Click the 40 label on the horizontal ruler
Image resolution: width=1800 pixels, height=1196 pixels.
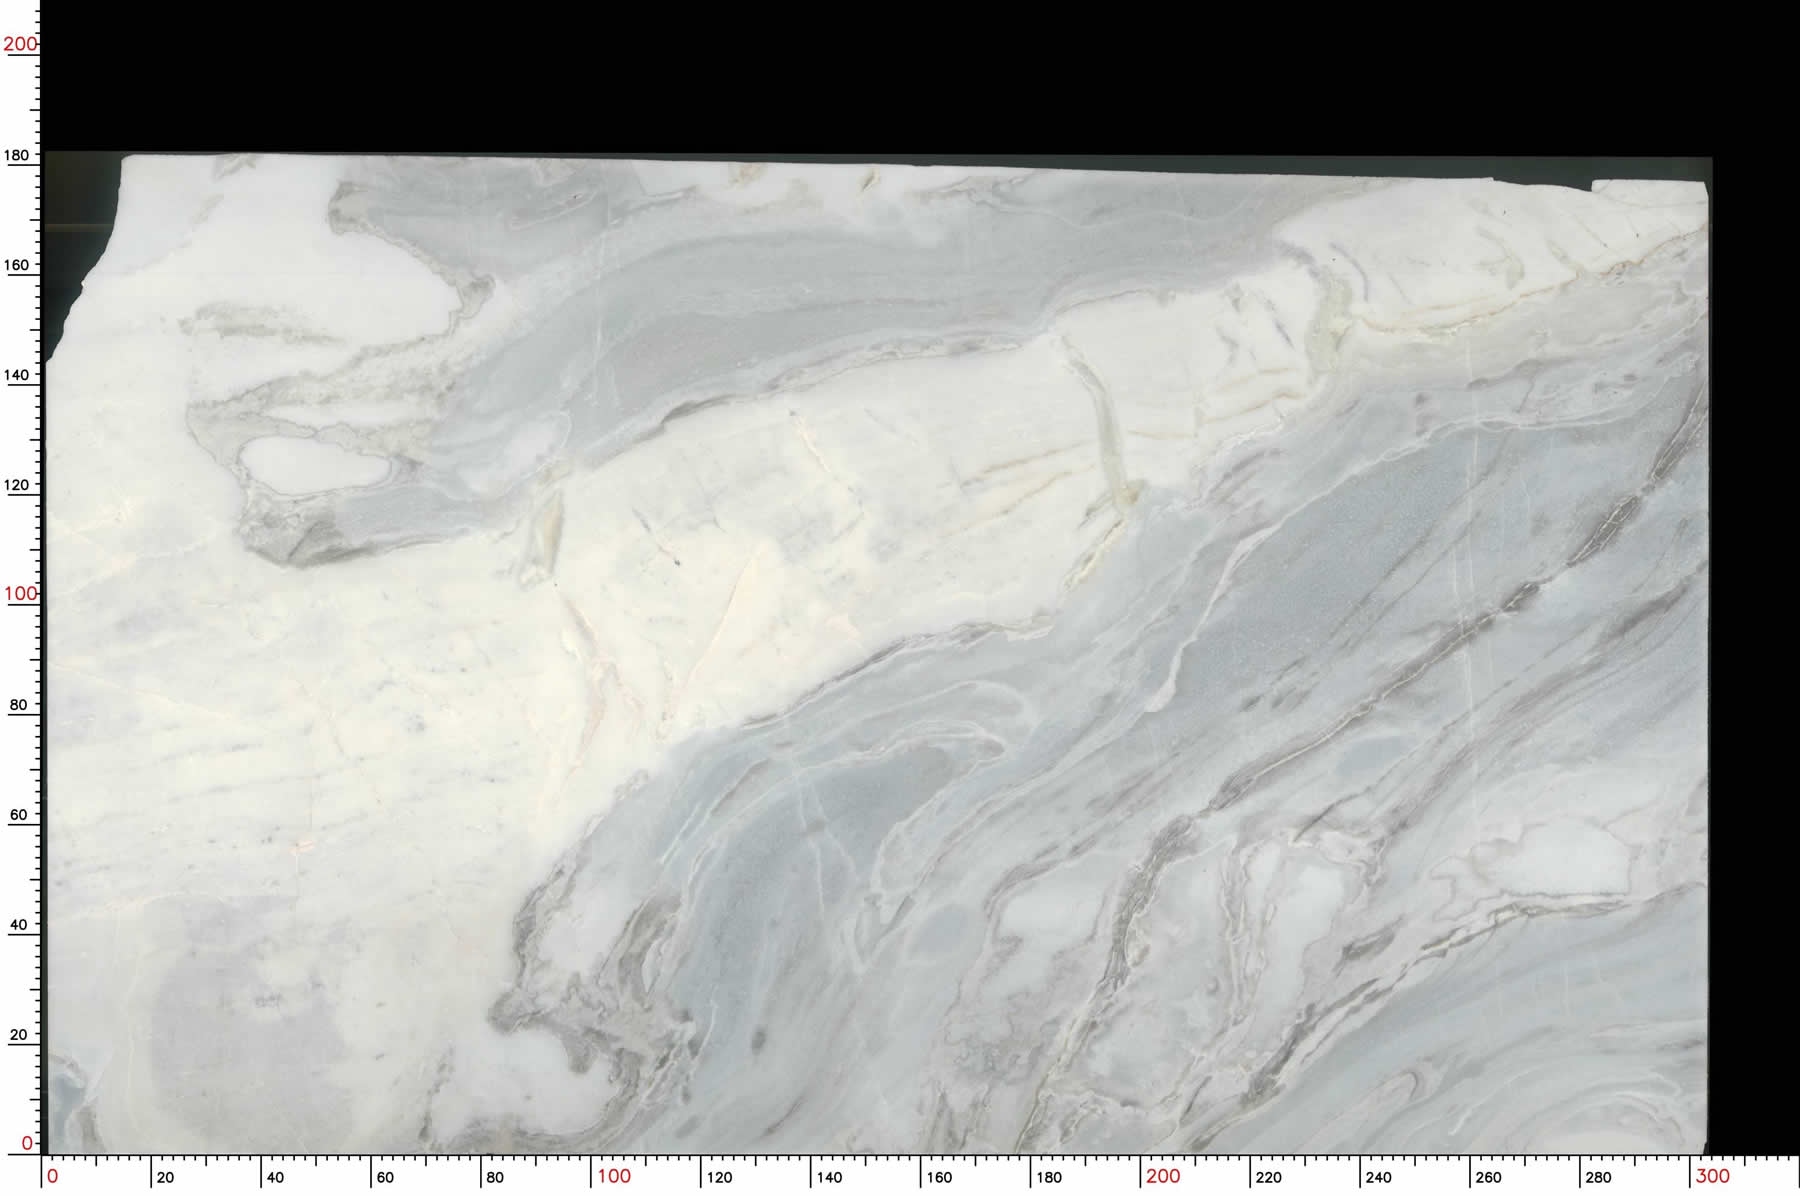275,1178
